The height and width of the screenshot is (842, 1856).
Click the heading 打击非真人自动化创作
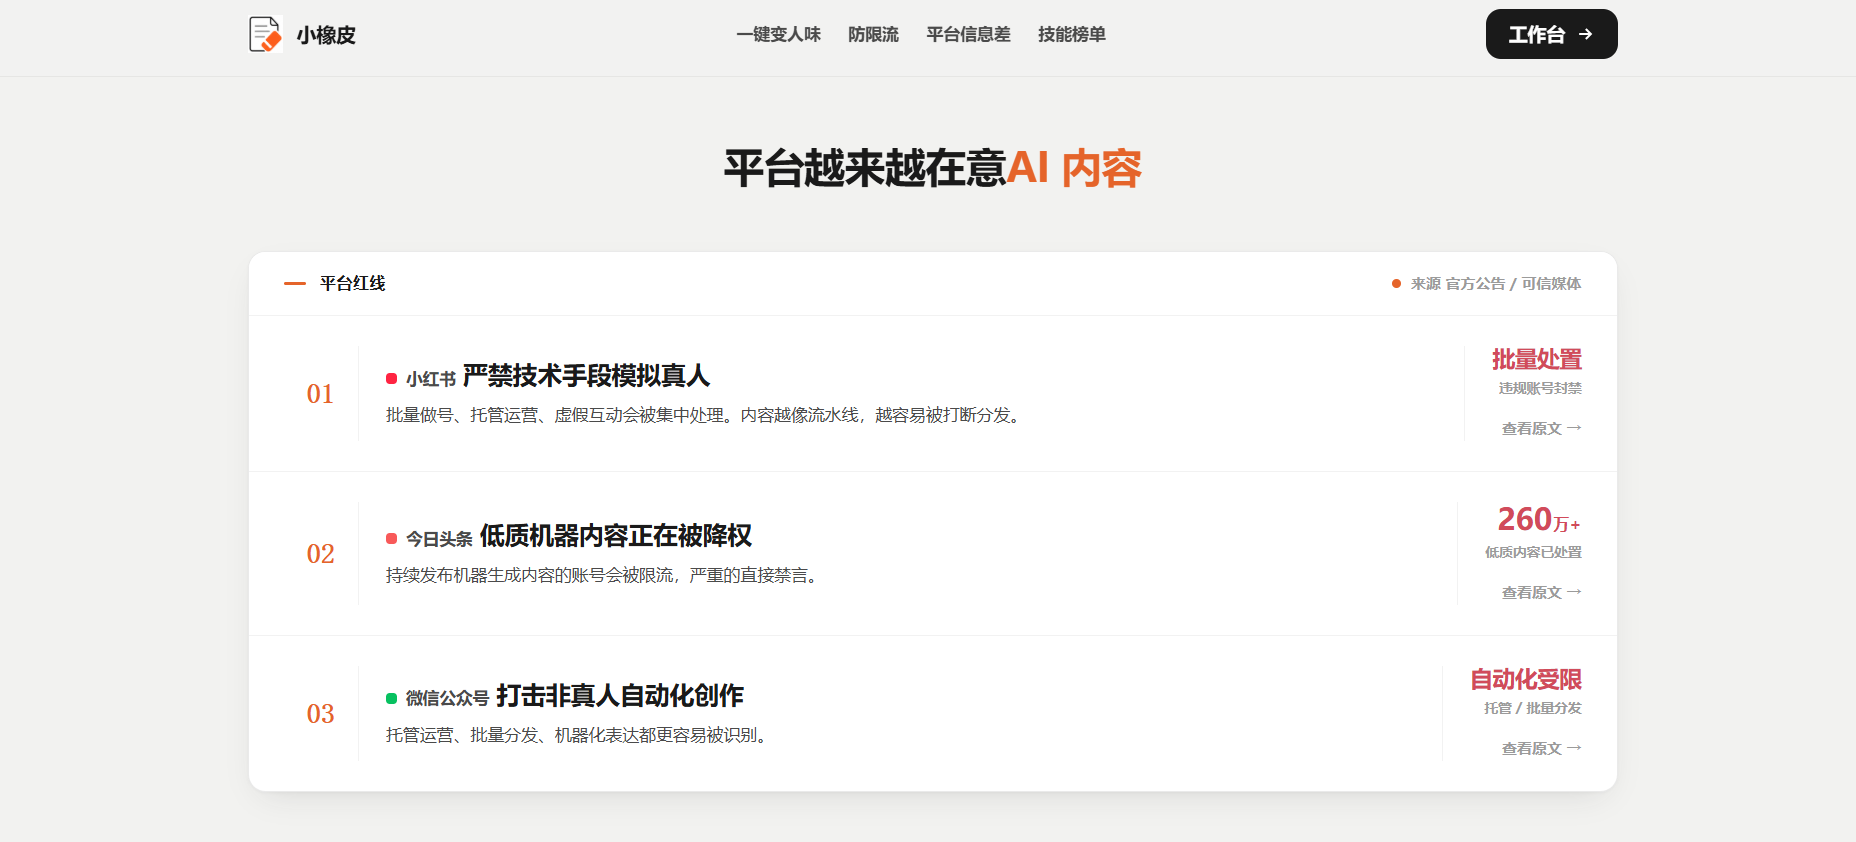[620, 696]
